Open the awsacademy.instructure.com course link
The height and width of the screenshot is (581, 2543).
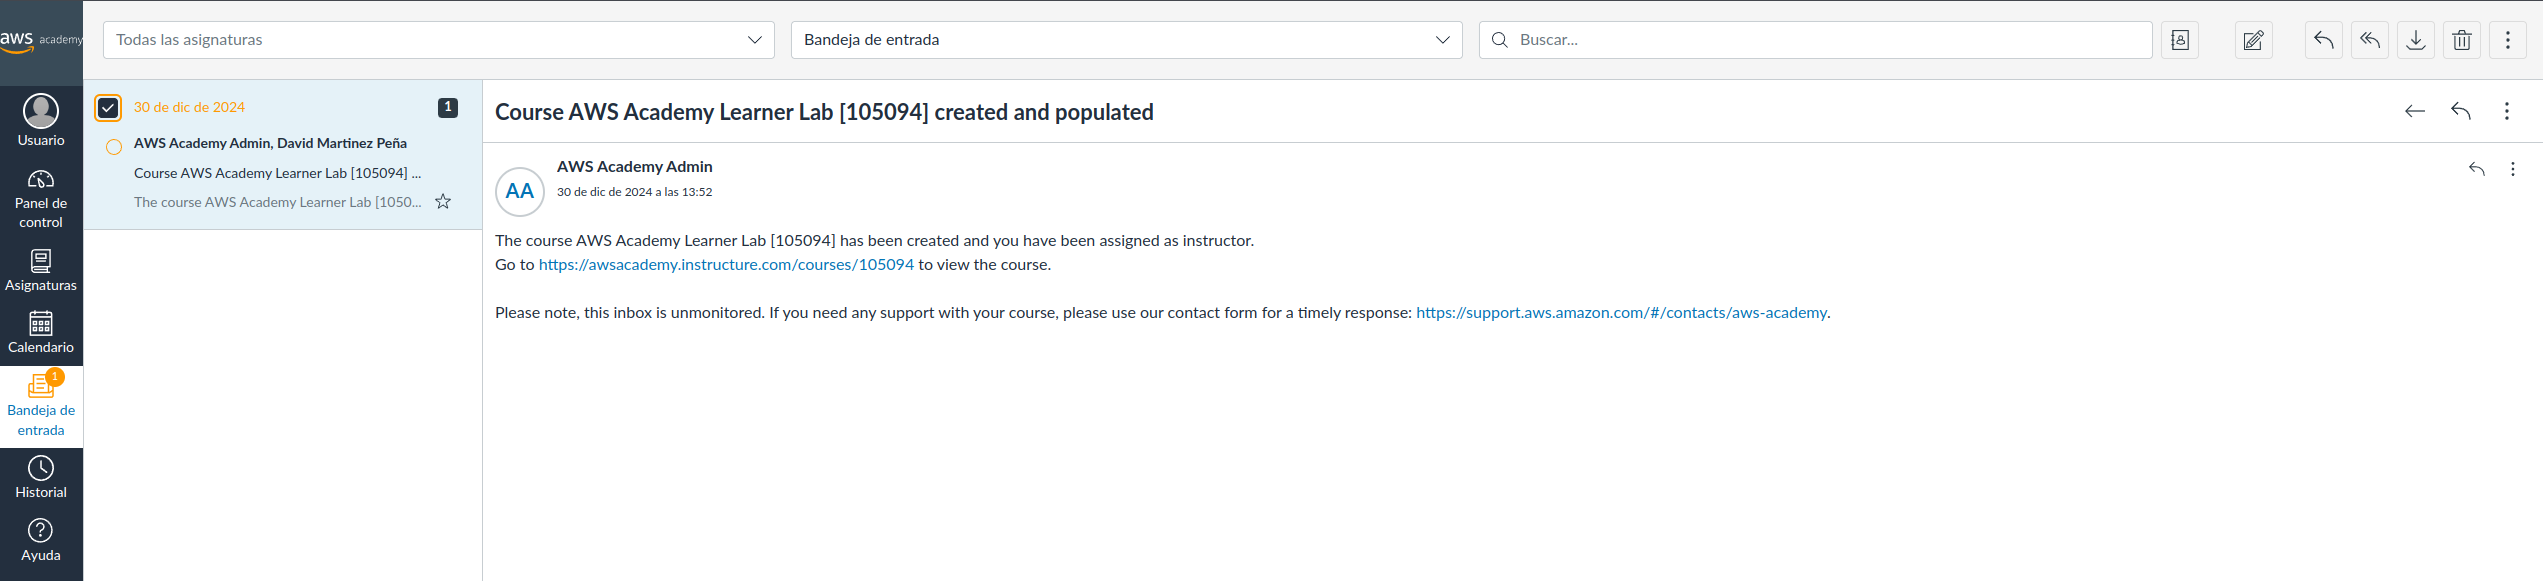tap(726, 265)
